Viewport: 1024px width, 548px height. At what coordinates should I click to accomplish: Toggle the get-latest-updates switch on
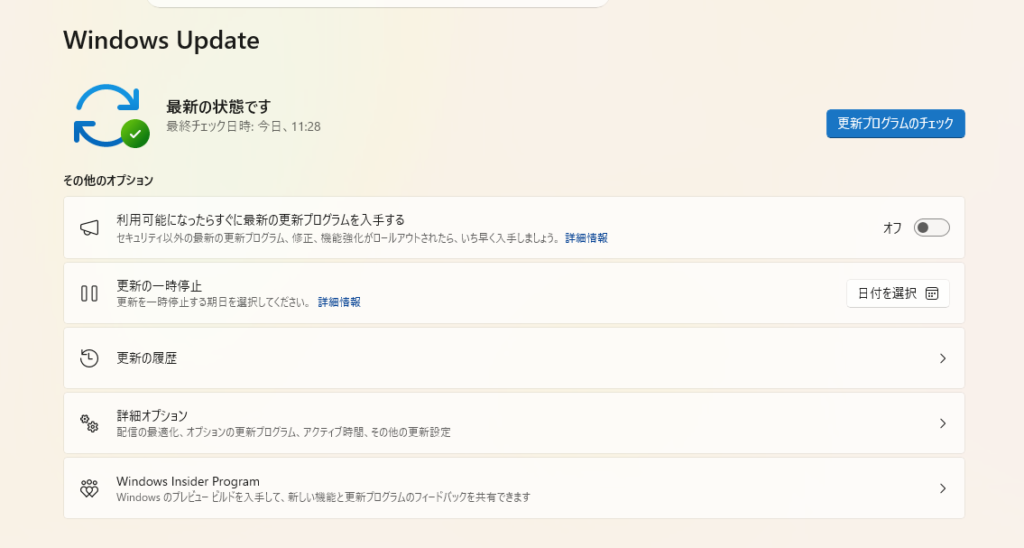pos(931,228)
